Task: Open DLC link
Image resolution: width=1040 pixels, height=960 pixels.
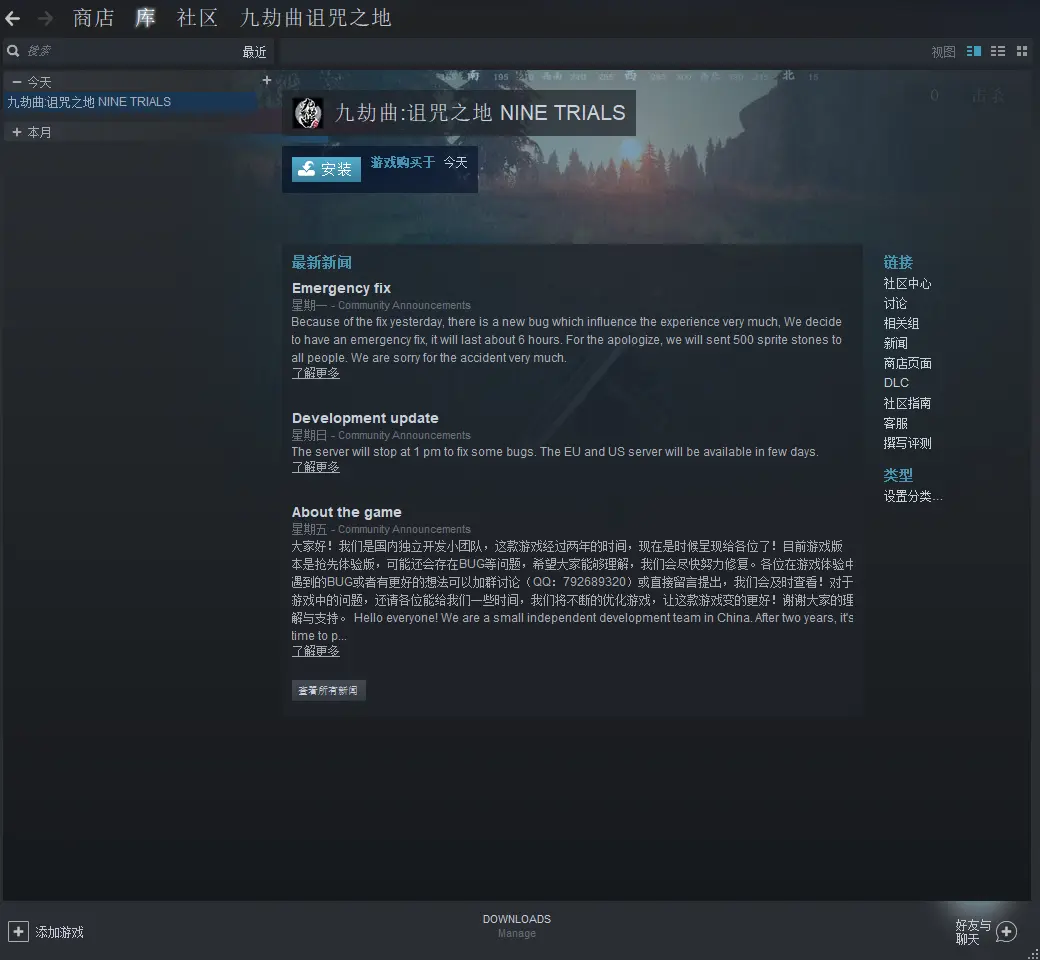Action: pyautogui.click(x=895, y=383)
